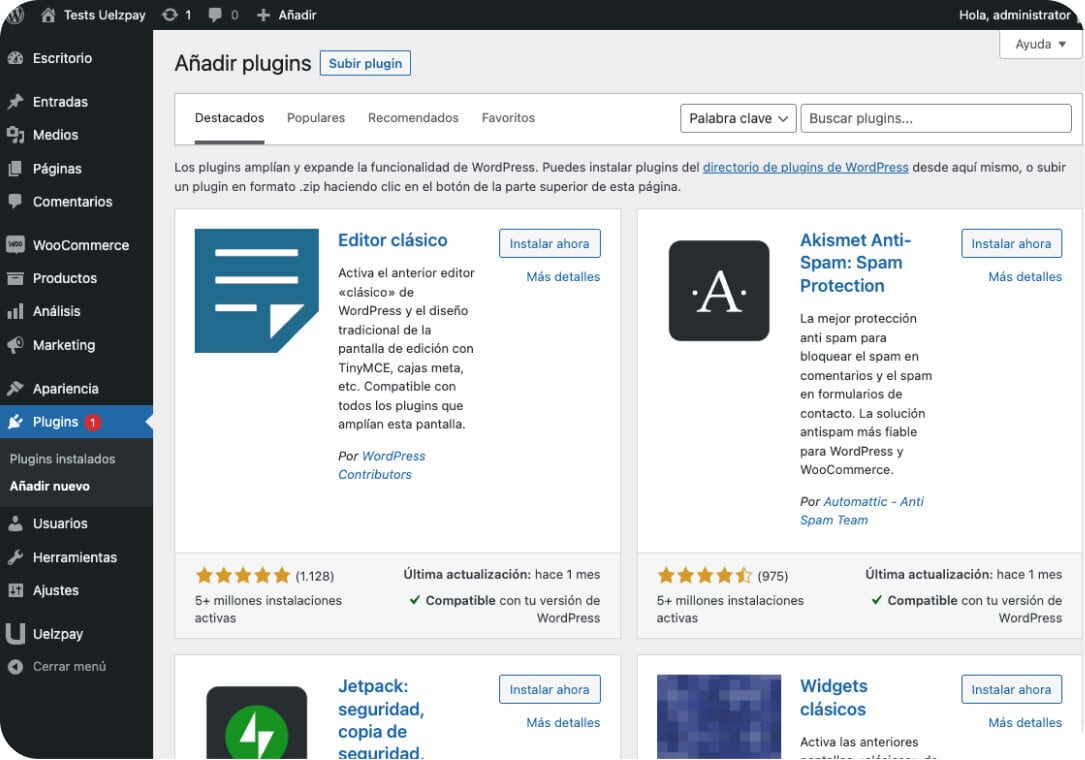Open Más detalles for Akismet
1085x760 pixels.
[x=1025, y=277]
